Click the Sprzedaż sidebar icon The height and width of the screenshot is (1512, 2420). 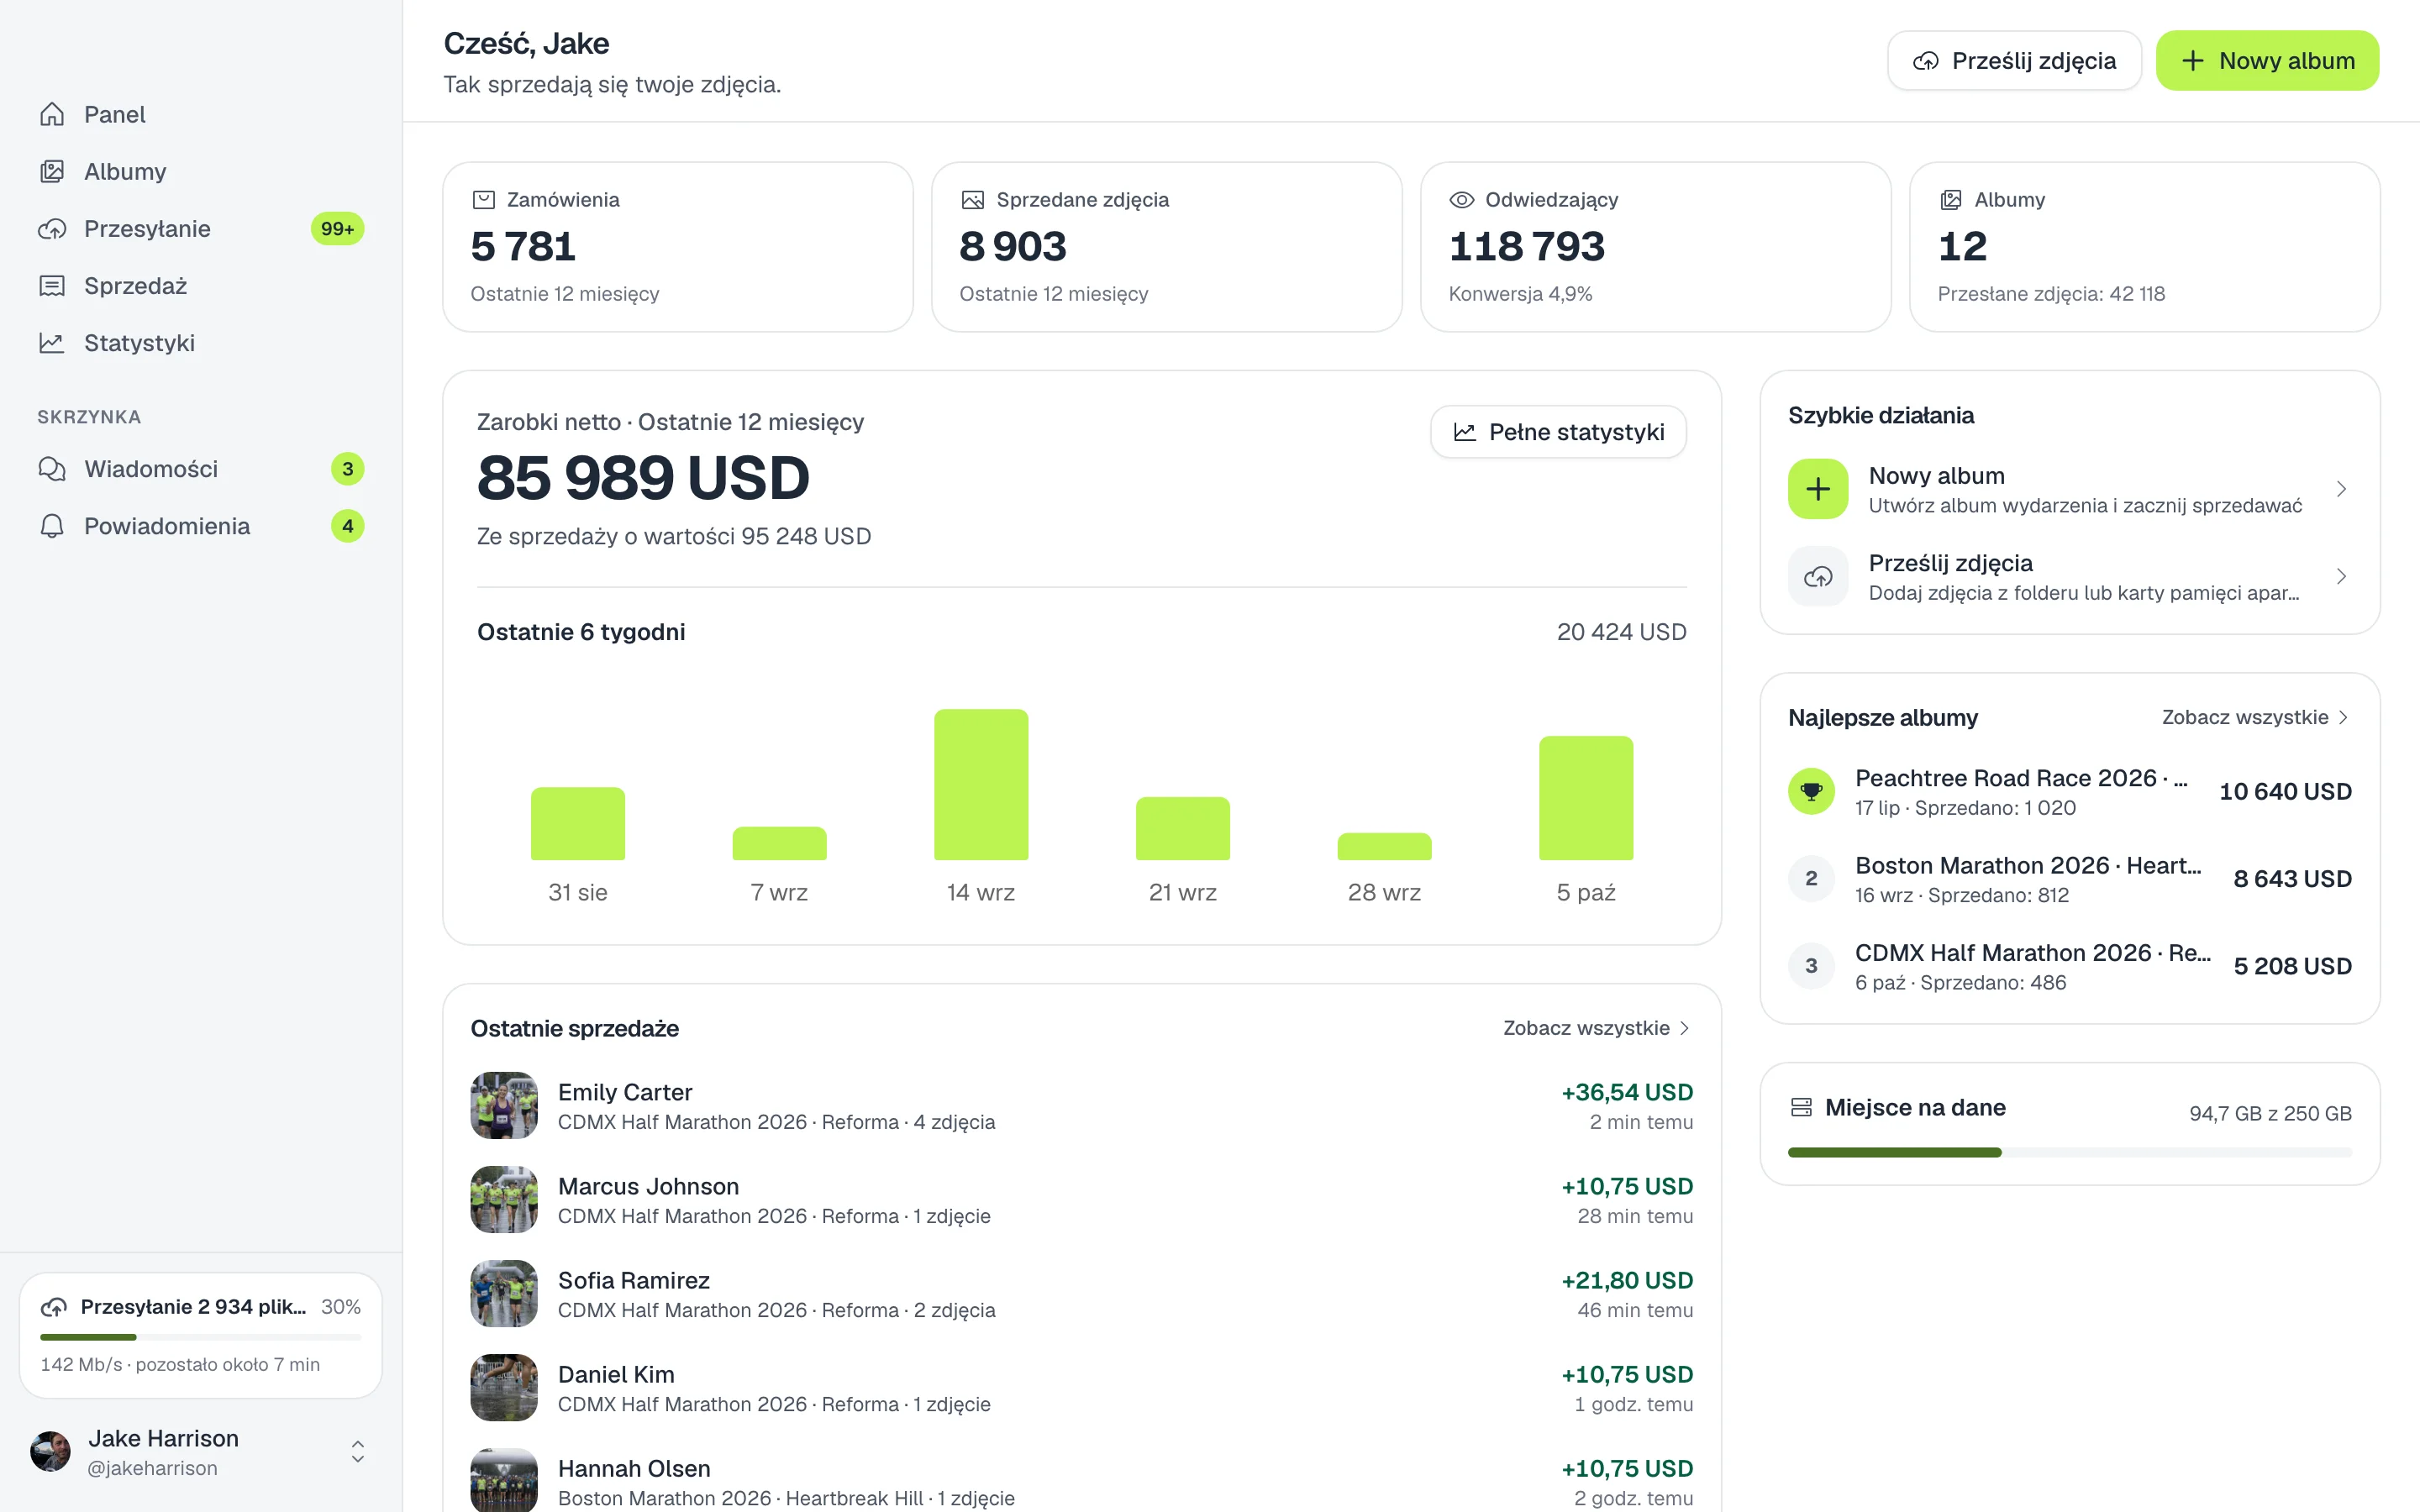point(52,286)
